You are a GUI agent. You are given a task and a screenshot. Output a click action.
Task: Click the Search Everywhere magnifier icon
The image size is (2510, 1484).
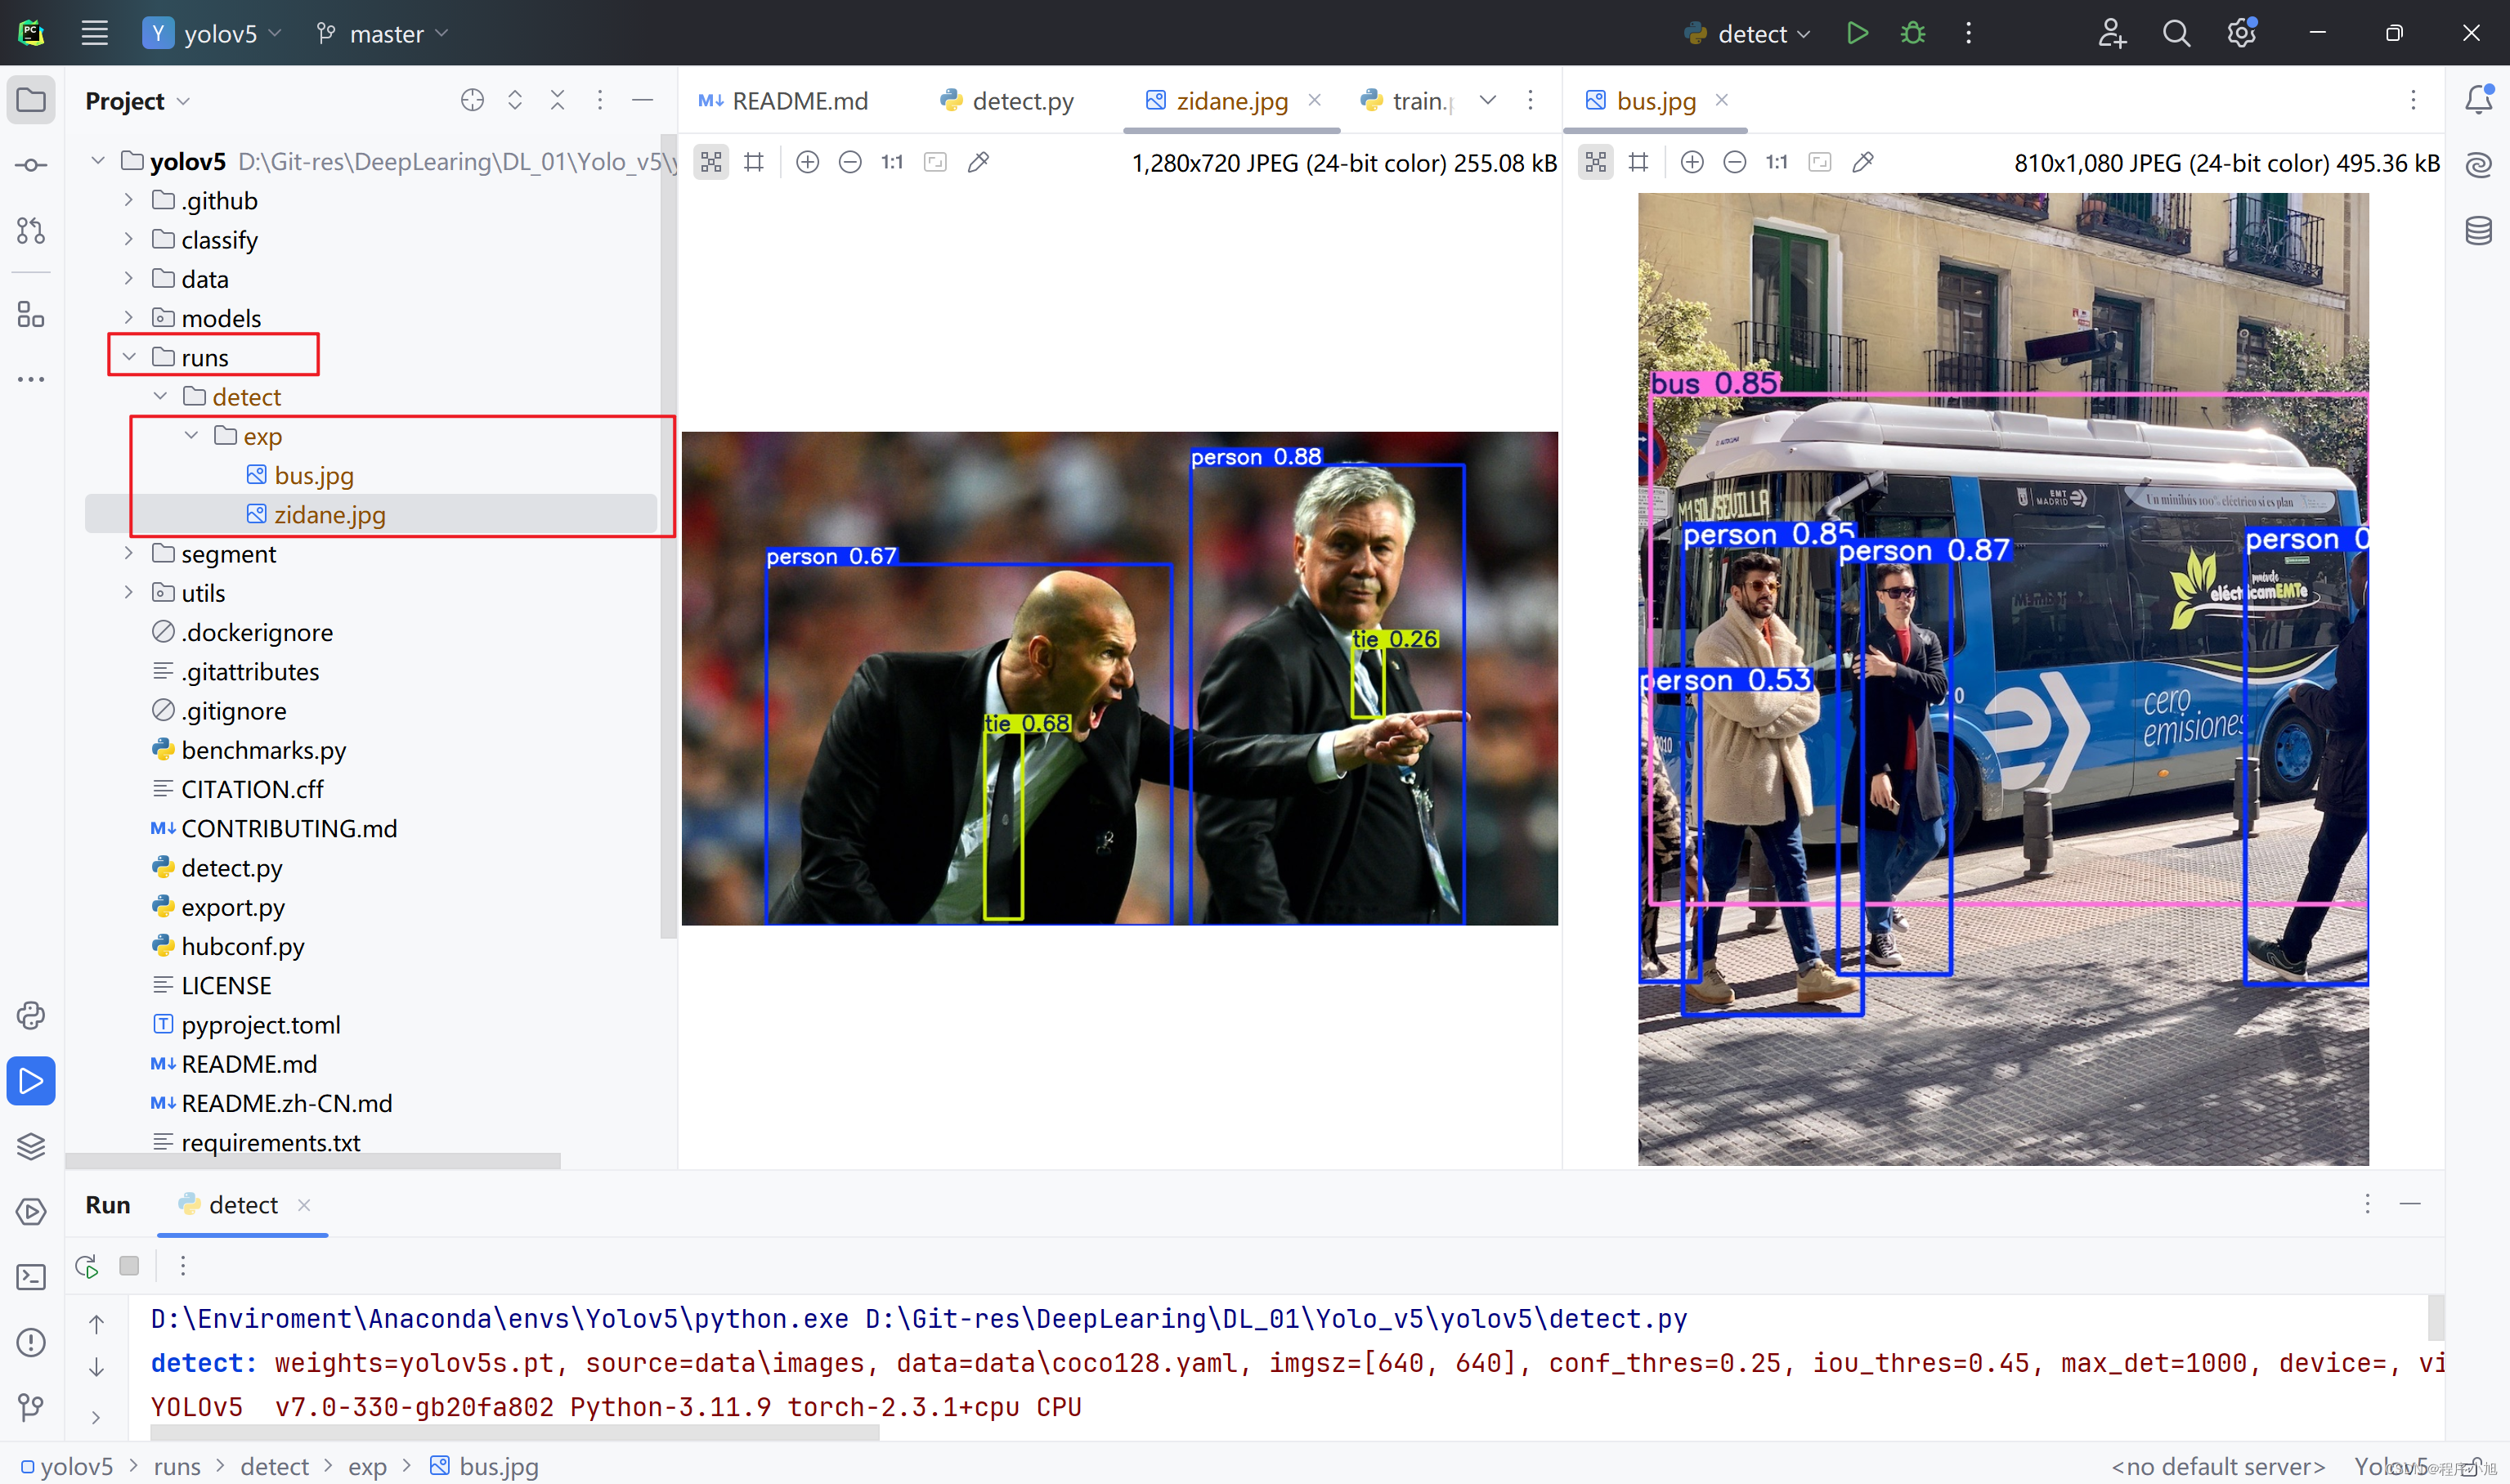[2176, 33]
